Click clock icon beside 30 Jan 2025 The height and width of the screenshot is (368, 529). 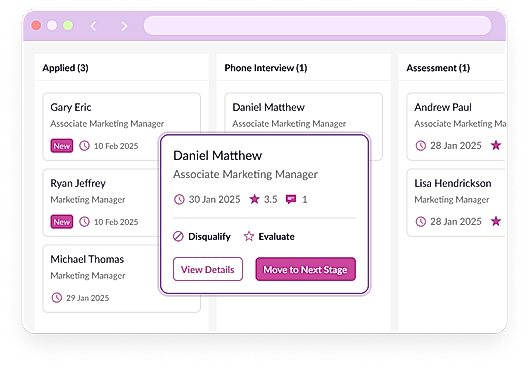(x=179, y=199)
